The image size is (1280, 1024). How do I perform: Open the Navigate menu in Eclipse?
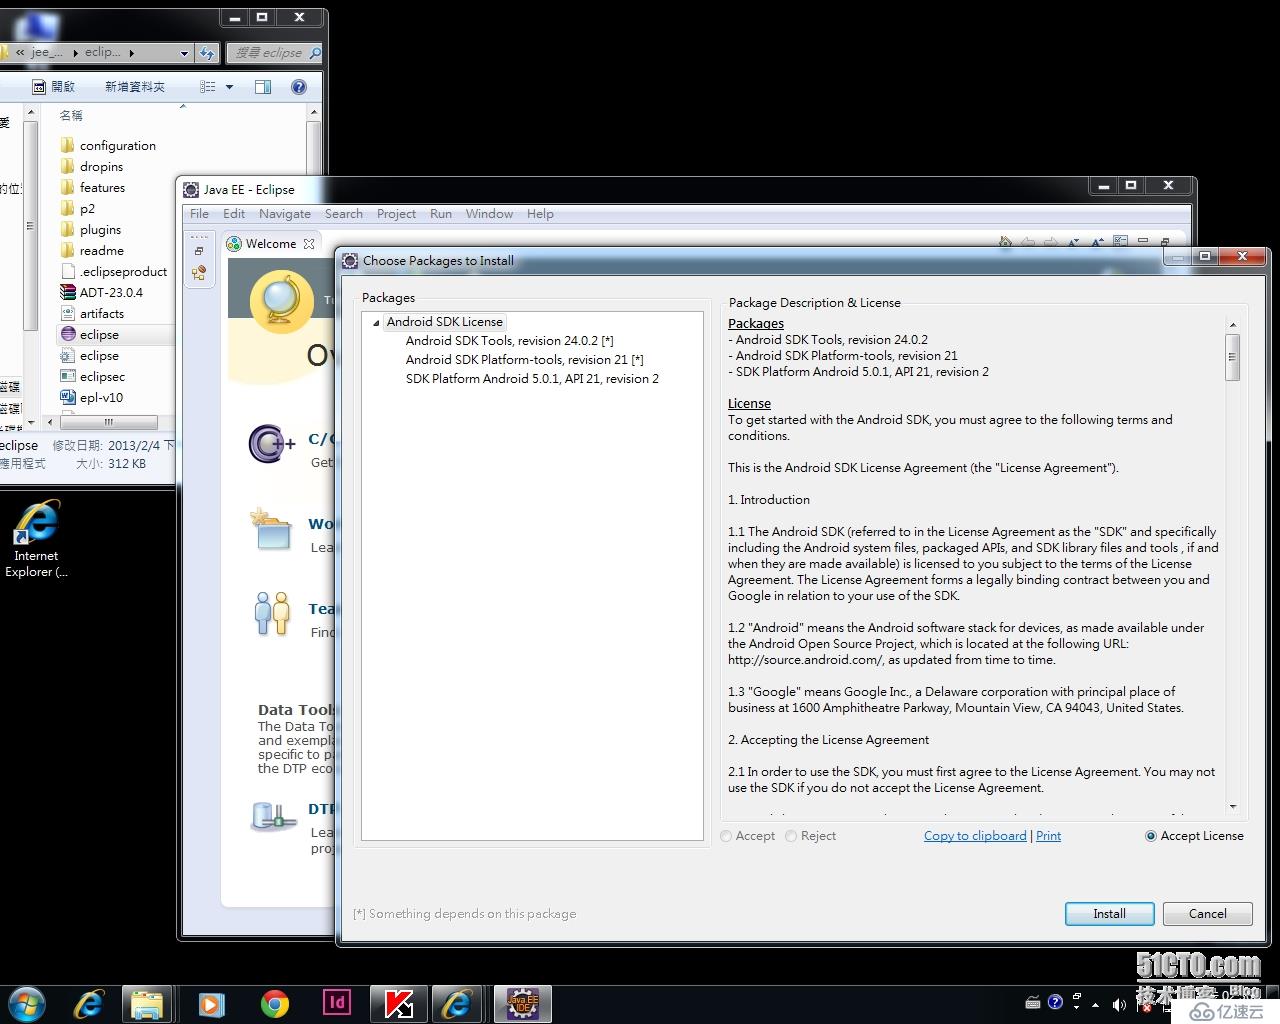point(285,214)
